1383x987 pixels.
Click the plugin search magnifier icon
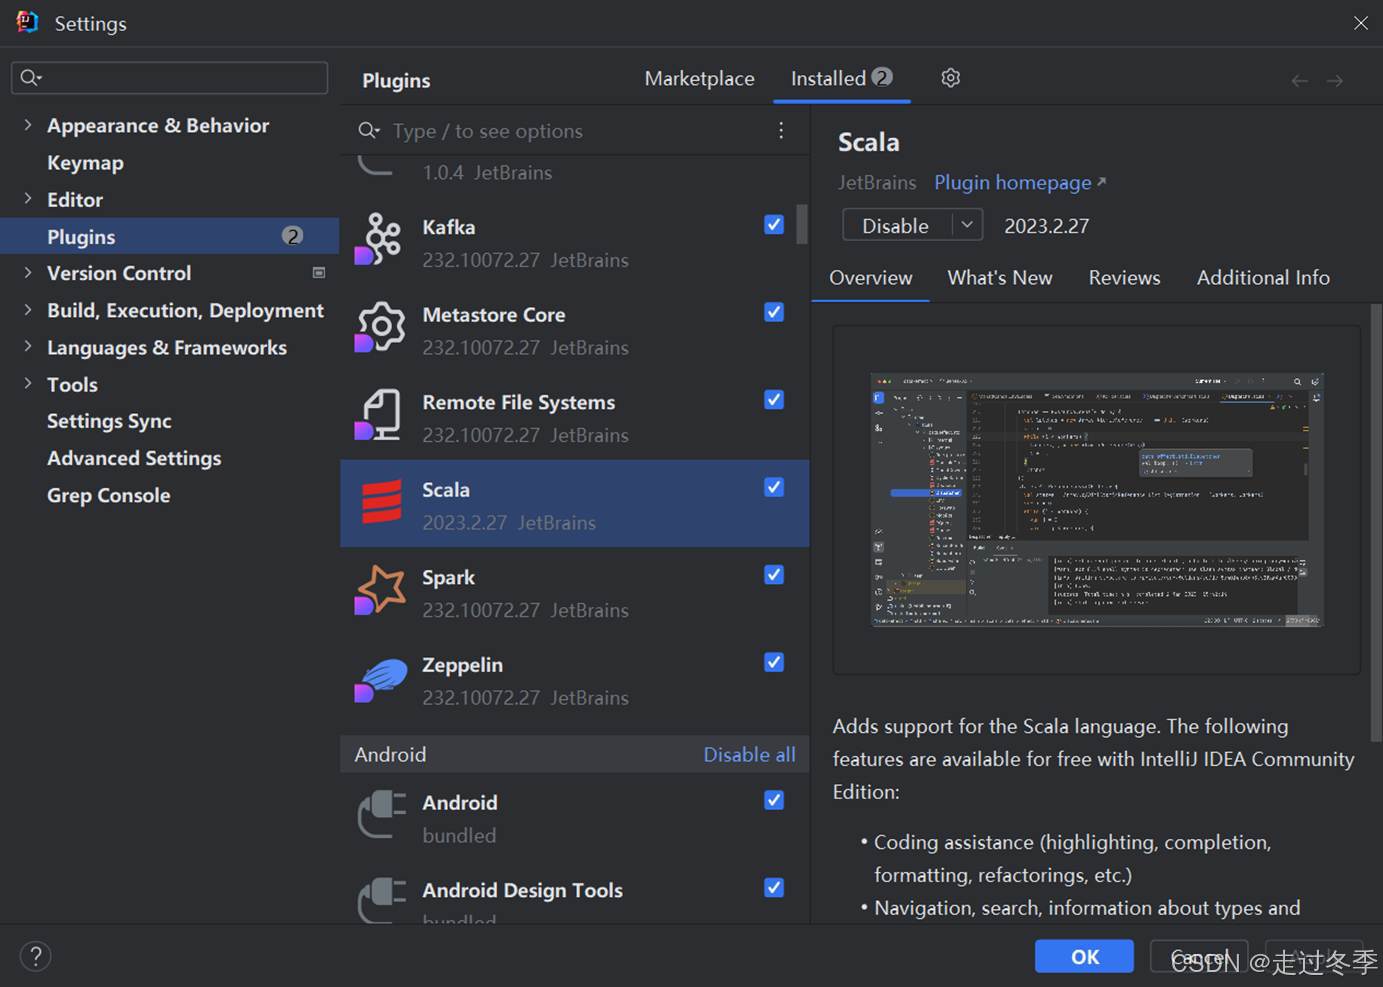[x=369, y=131]
